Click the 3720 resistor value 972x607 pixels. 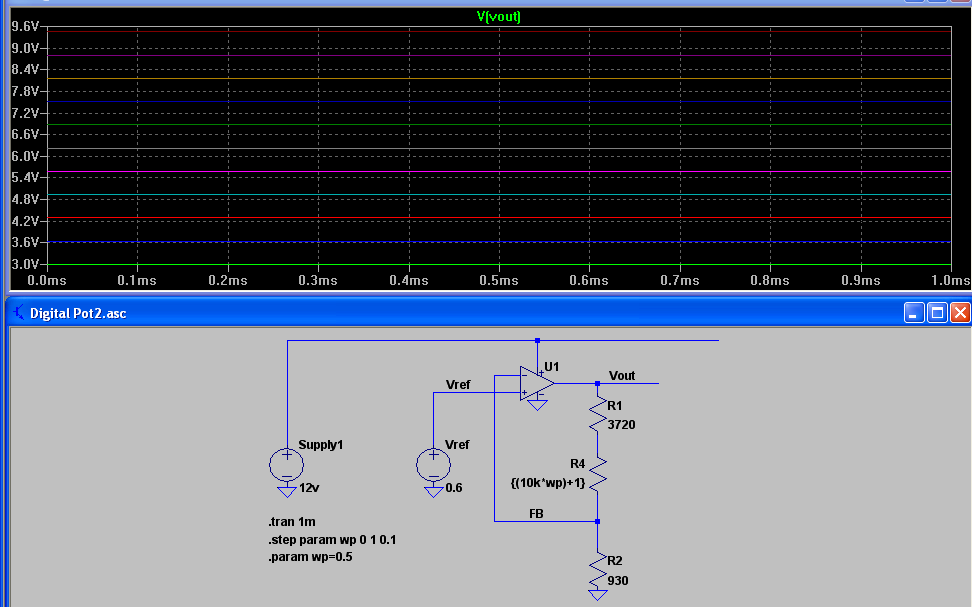pos(621,425)
